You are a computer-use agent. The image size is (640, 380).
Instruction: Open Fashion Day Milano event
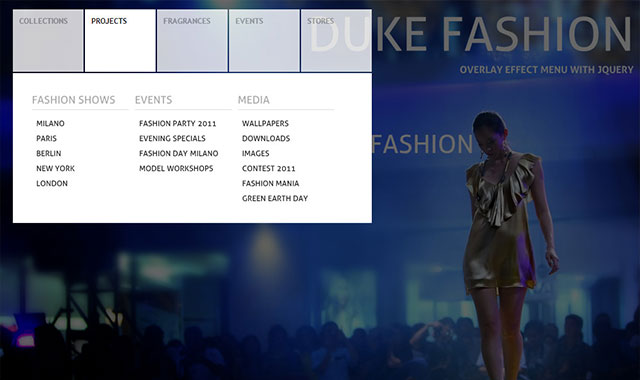point(179,153)
